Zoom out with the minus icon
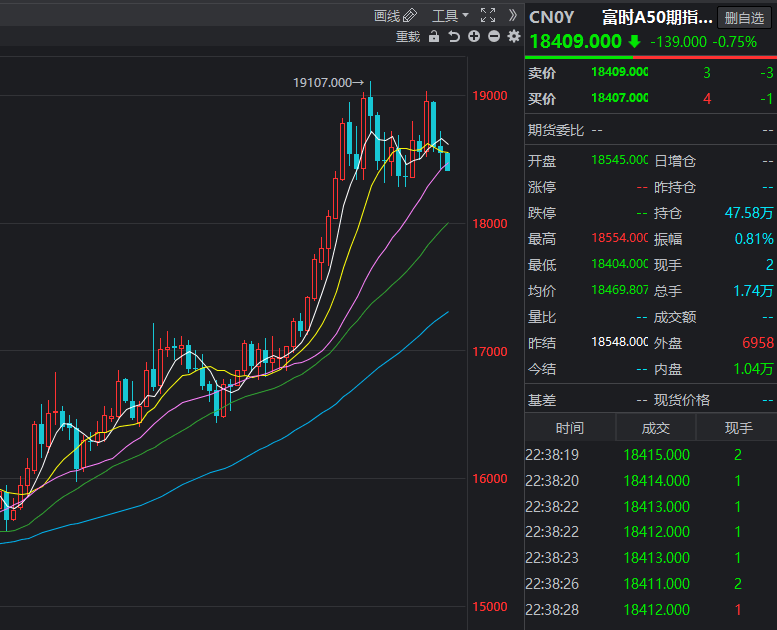 coord(494,36)
